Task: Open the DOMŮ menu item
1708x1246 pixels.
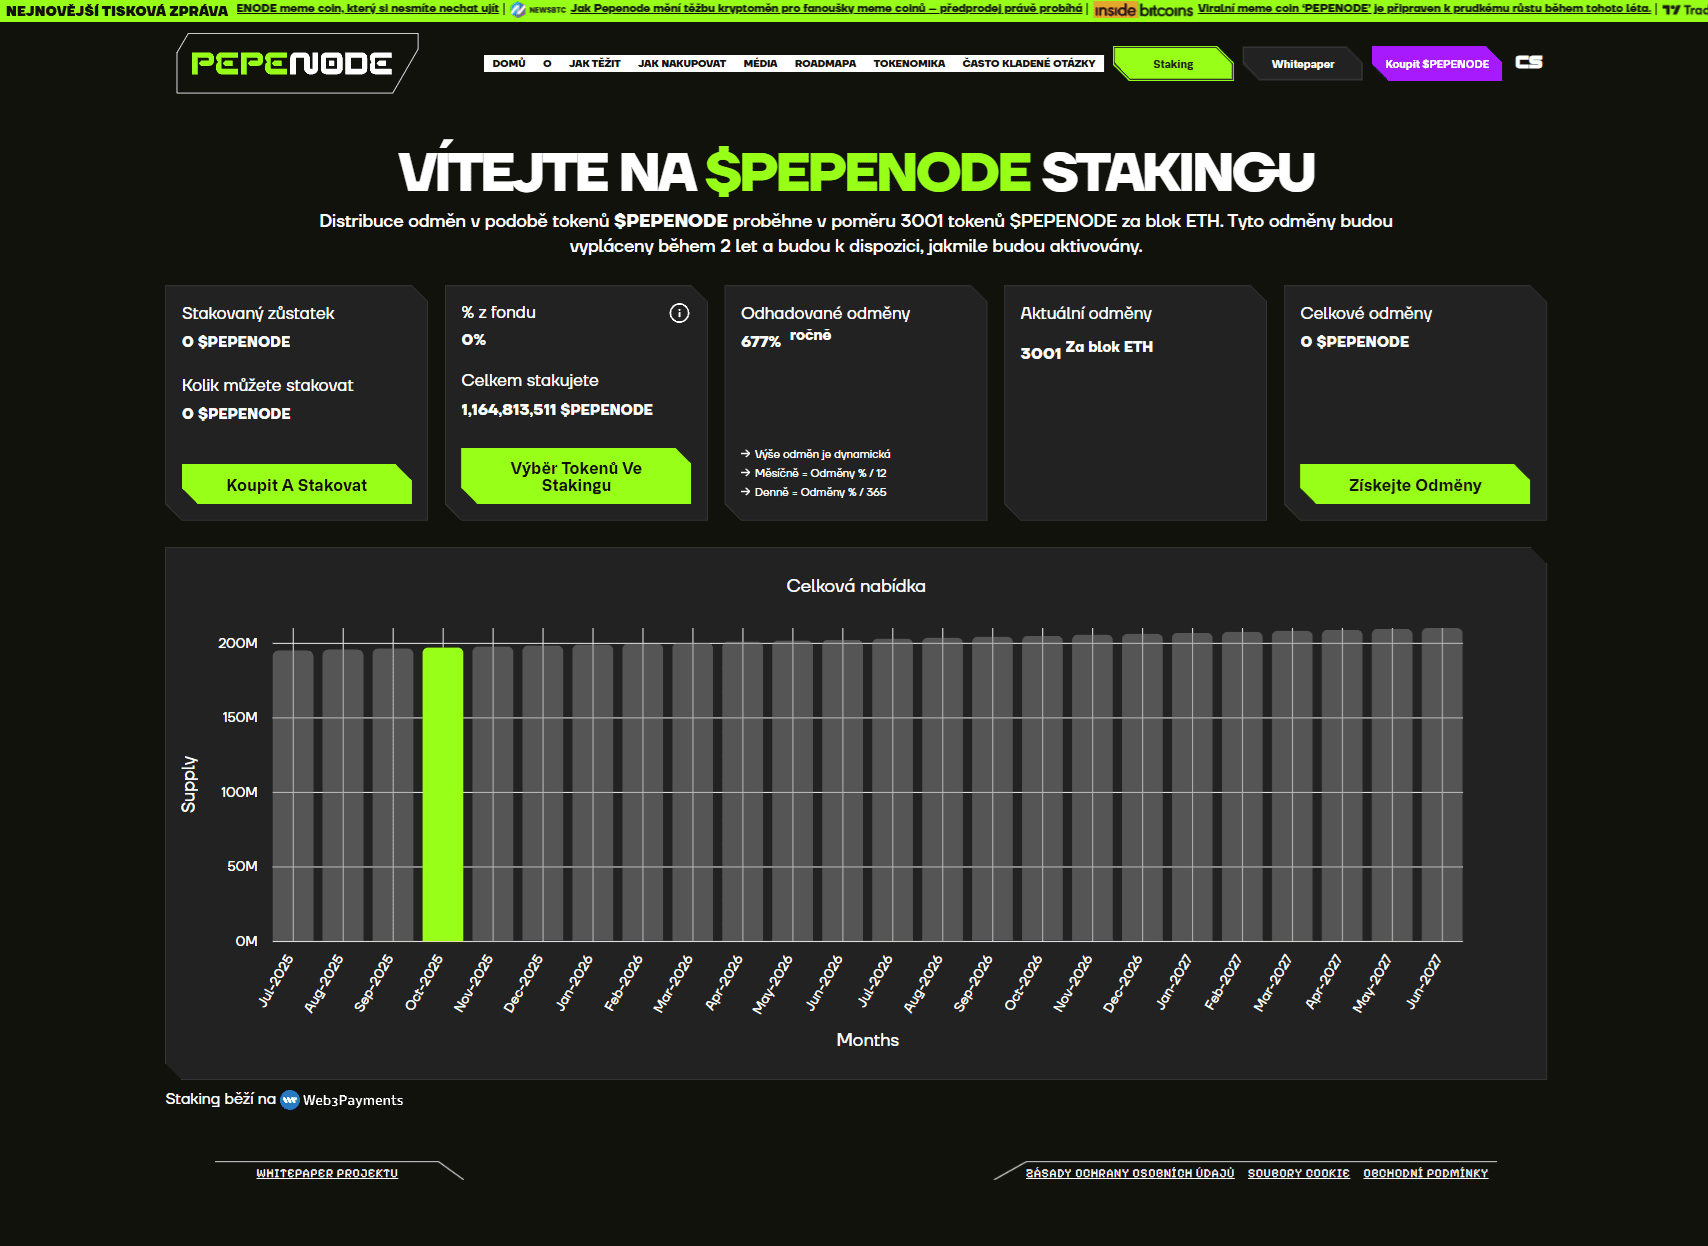Action: point(508,64)
